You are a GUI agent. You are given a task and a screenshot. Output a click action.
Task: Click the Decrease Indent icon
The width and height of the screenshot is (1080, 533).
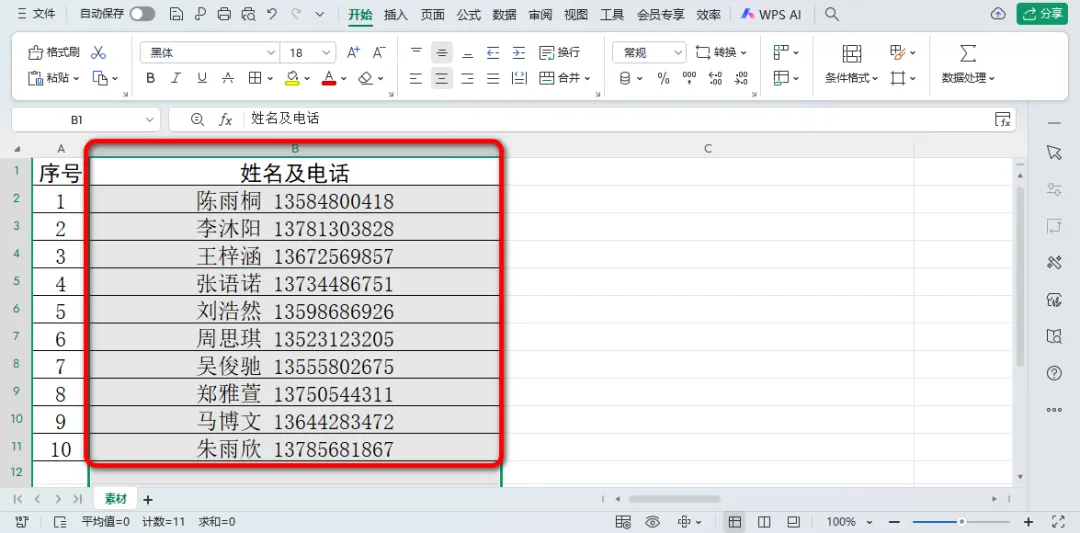pos(493,52)
